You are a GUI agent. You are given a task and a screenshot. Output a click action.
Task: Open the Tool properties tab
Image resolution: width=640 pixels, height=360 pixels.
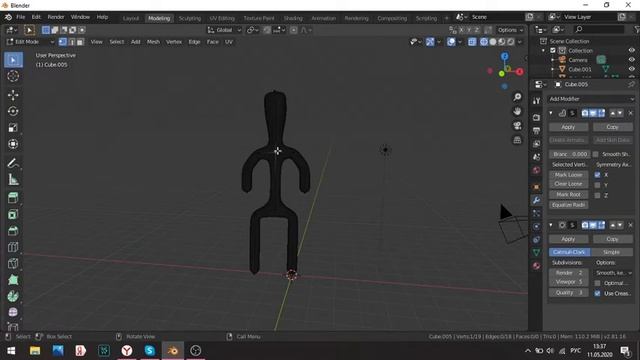coord(536,101)
